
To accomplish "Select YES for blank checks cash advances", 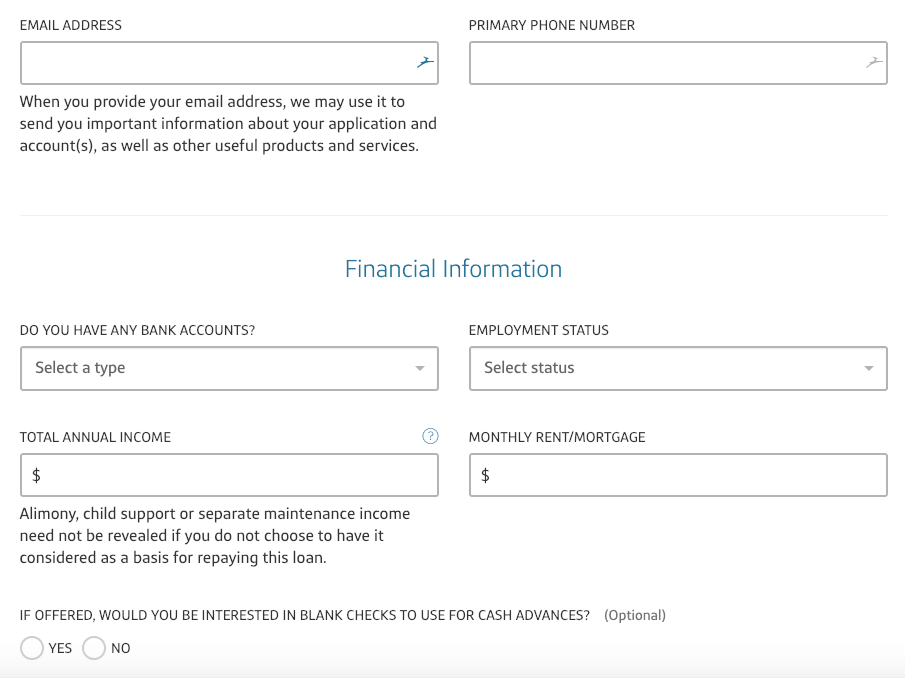I will [32, 648].
